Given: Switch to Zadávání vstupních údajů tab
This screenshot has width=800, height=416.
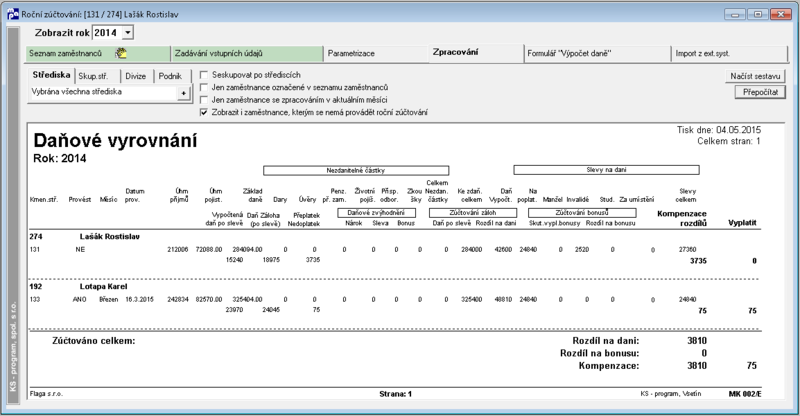Looking at the screenshot, I should click(247, 54).
